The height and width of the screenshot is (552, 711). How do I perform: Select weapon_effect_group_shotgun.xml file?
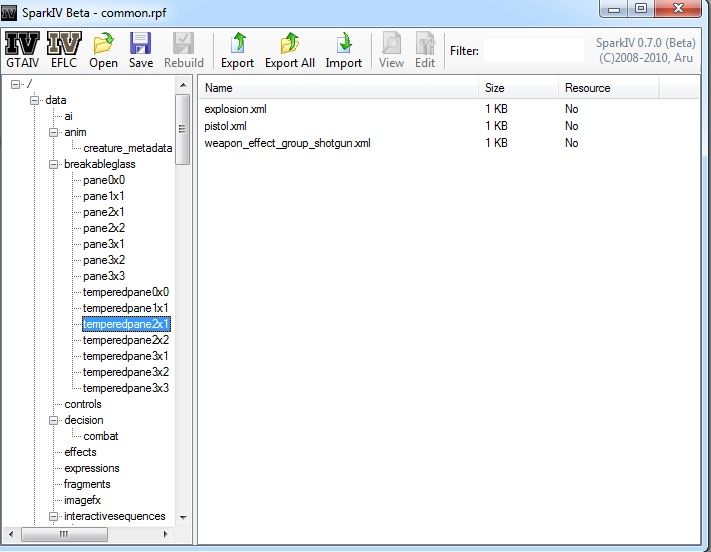(287, 143)
